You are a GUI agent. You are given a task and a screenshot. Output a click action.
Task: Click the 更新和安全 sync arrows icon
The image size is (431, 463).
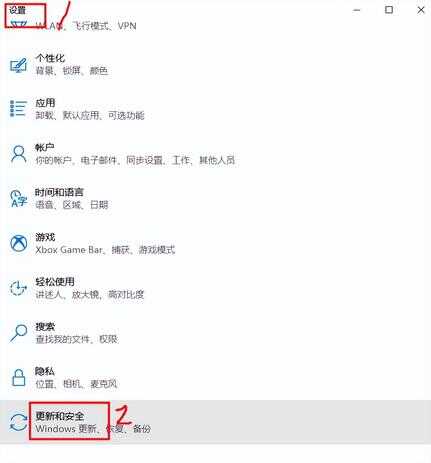(18, 422)
